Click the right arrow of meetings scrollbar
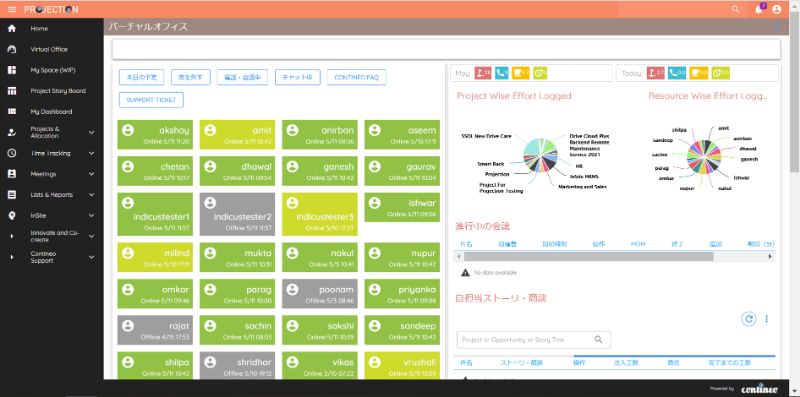Image resolution: width=800 pixels, height=397 pixels. [x=770, y=257]
